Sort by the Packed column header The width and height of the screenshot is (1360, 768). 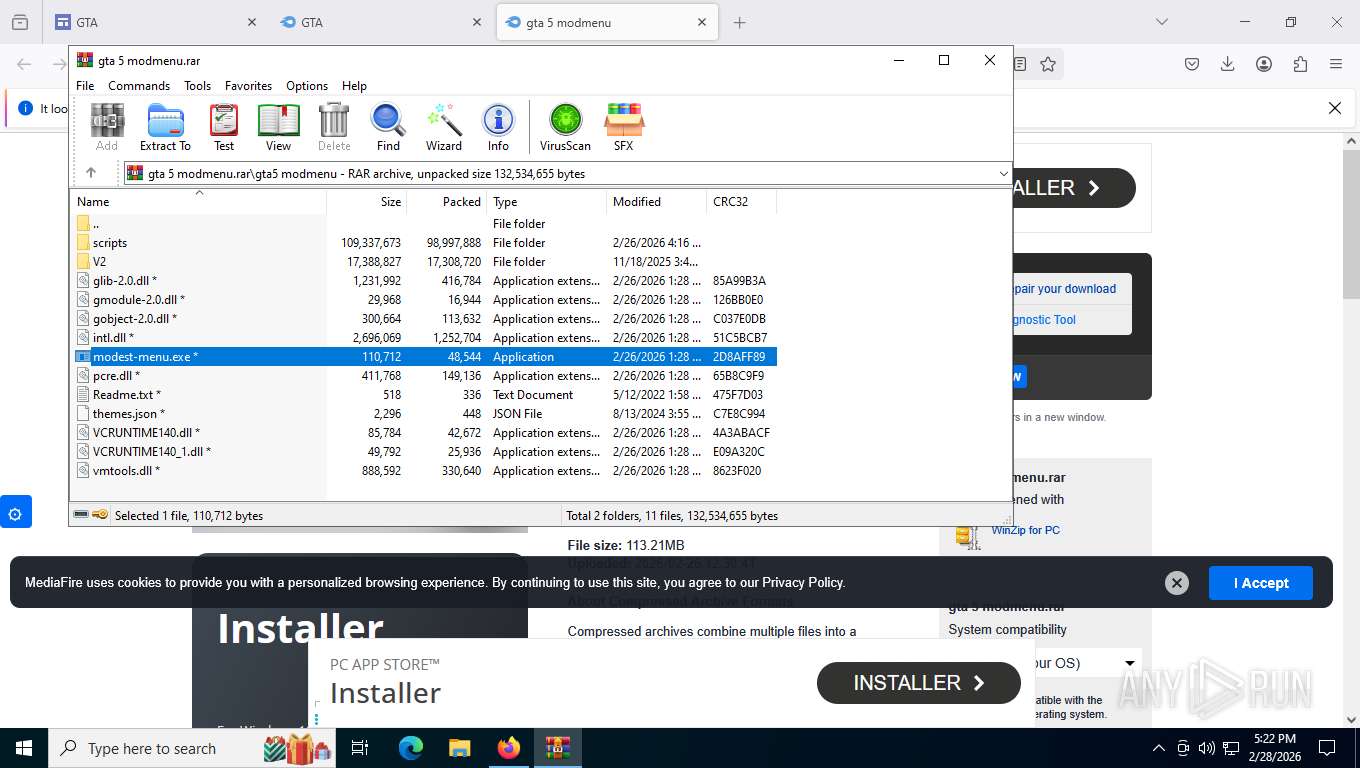(x=446, y=202)
